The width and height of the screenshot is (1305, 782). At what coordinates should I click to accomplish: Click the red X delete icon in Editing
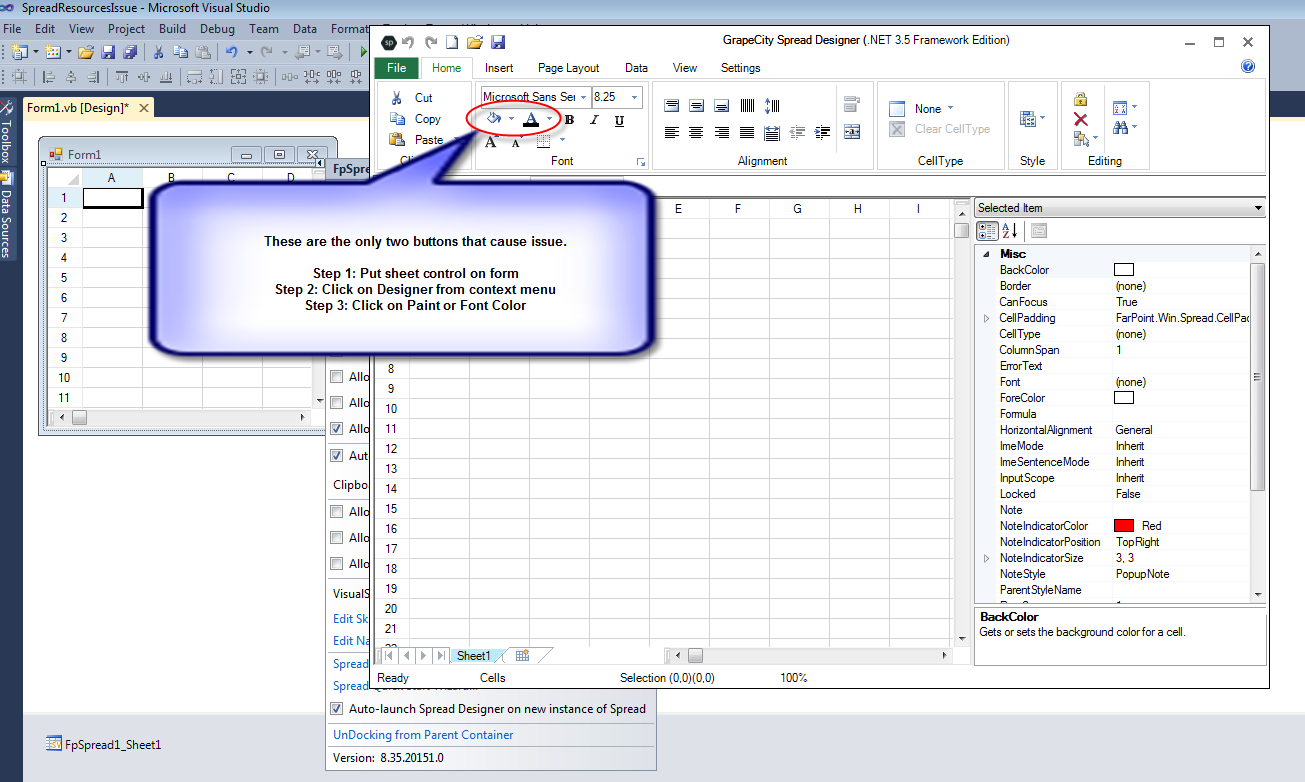tap(1080, 119)
